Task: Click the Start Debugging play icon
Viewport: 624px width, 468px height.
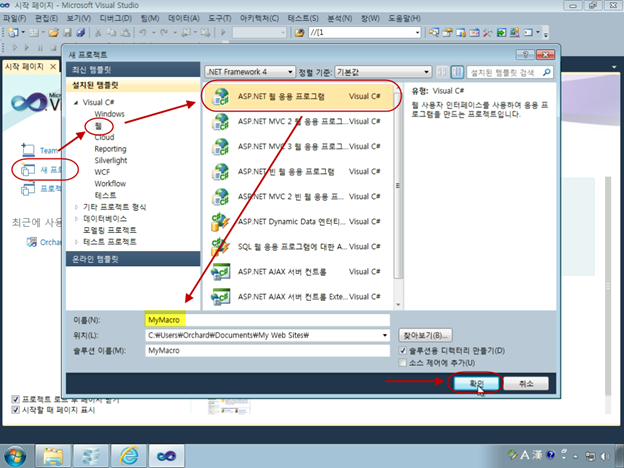Action: [223, 32]
